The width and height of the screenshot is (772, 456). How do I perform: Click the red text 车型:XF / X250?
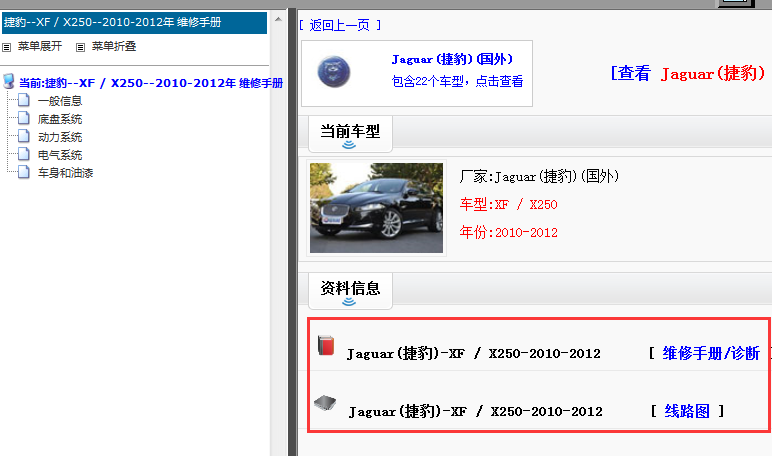tap(508, 204)
